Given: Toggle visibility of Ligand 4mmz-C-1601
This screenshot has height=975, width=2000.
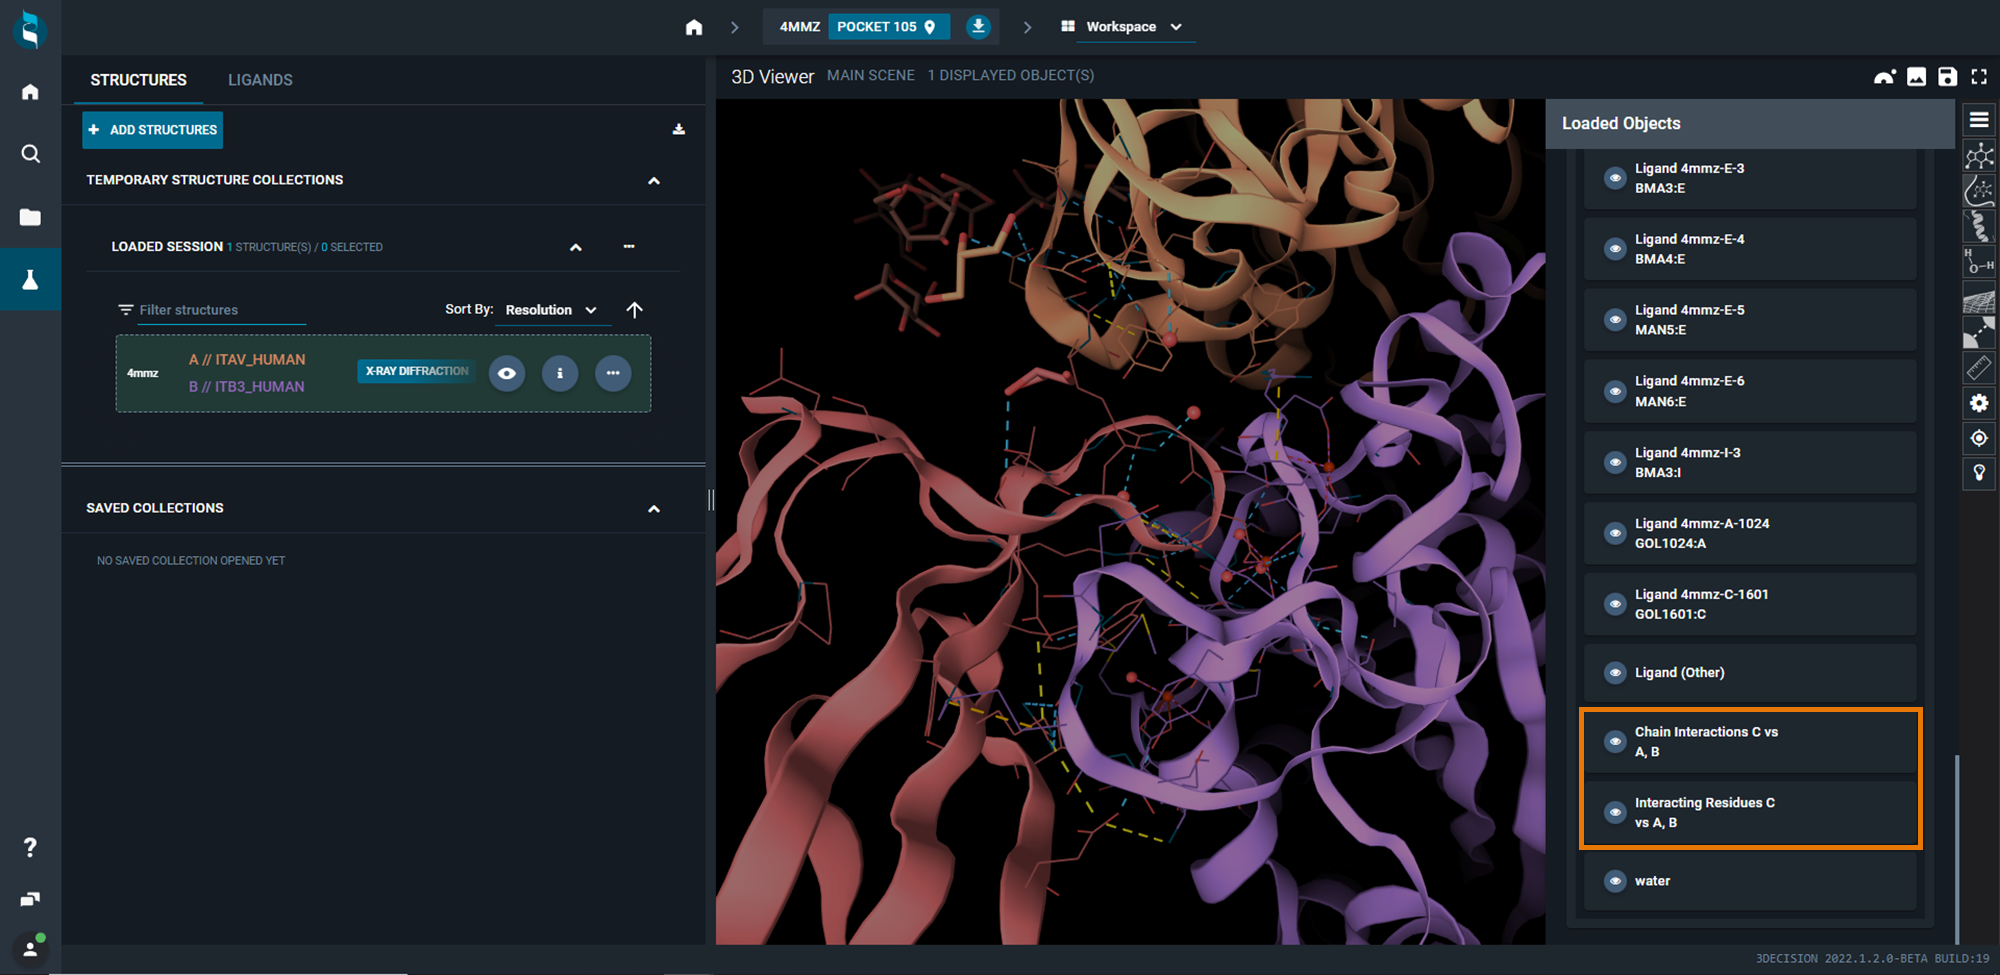Looking at the screenshot, I should 1615,604.
